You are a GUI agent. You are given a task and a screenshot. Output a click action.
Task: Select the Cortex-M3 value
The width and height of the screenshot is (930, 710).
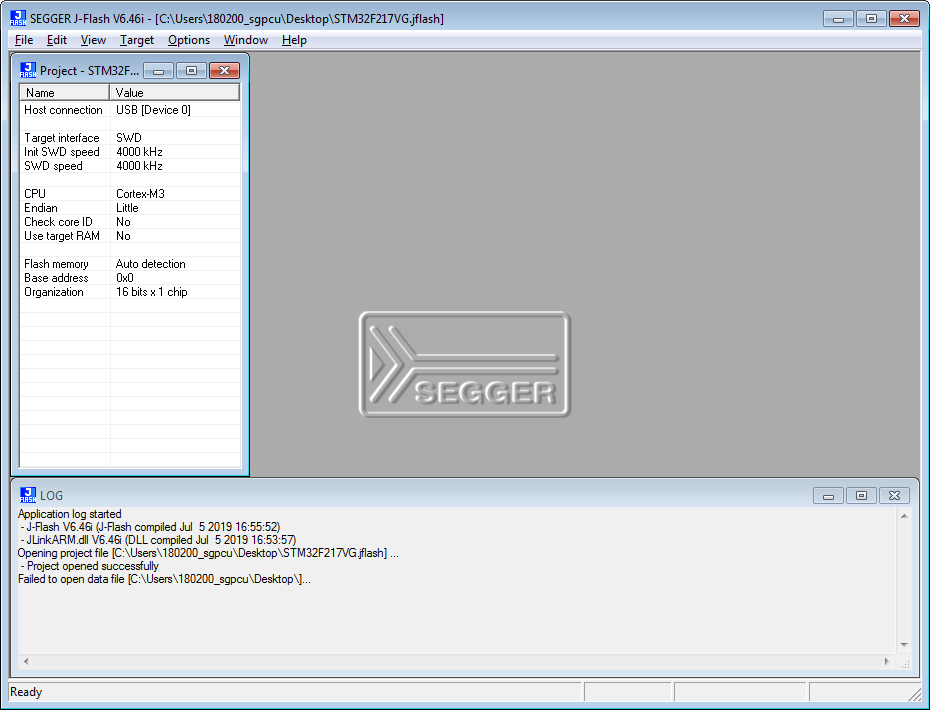pos(141,194)
